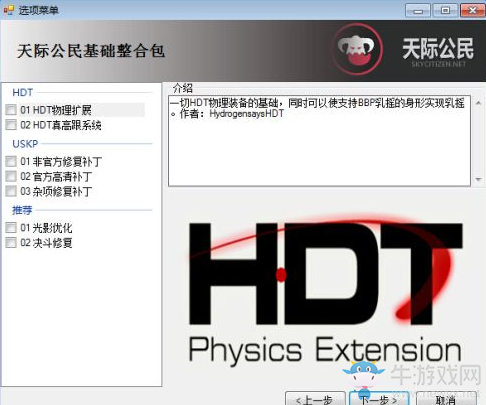
Task: Click the description box scroll up arrow
Action: click(478, 103)
